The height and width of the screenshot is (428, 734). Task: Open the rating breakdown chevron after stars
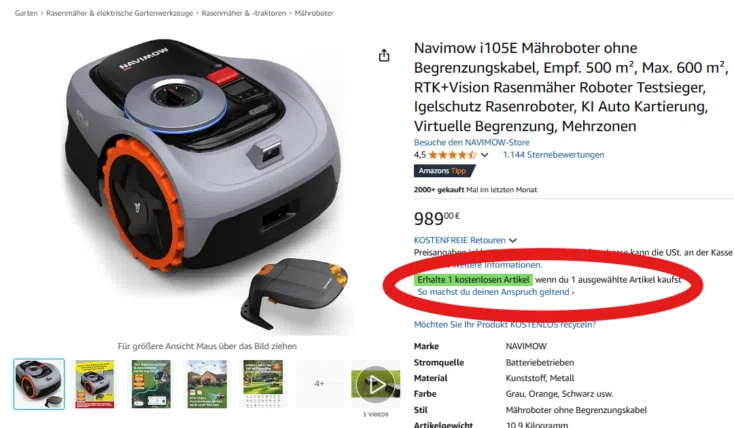click(484, 155)
